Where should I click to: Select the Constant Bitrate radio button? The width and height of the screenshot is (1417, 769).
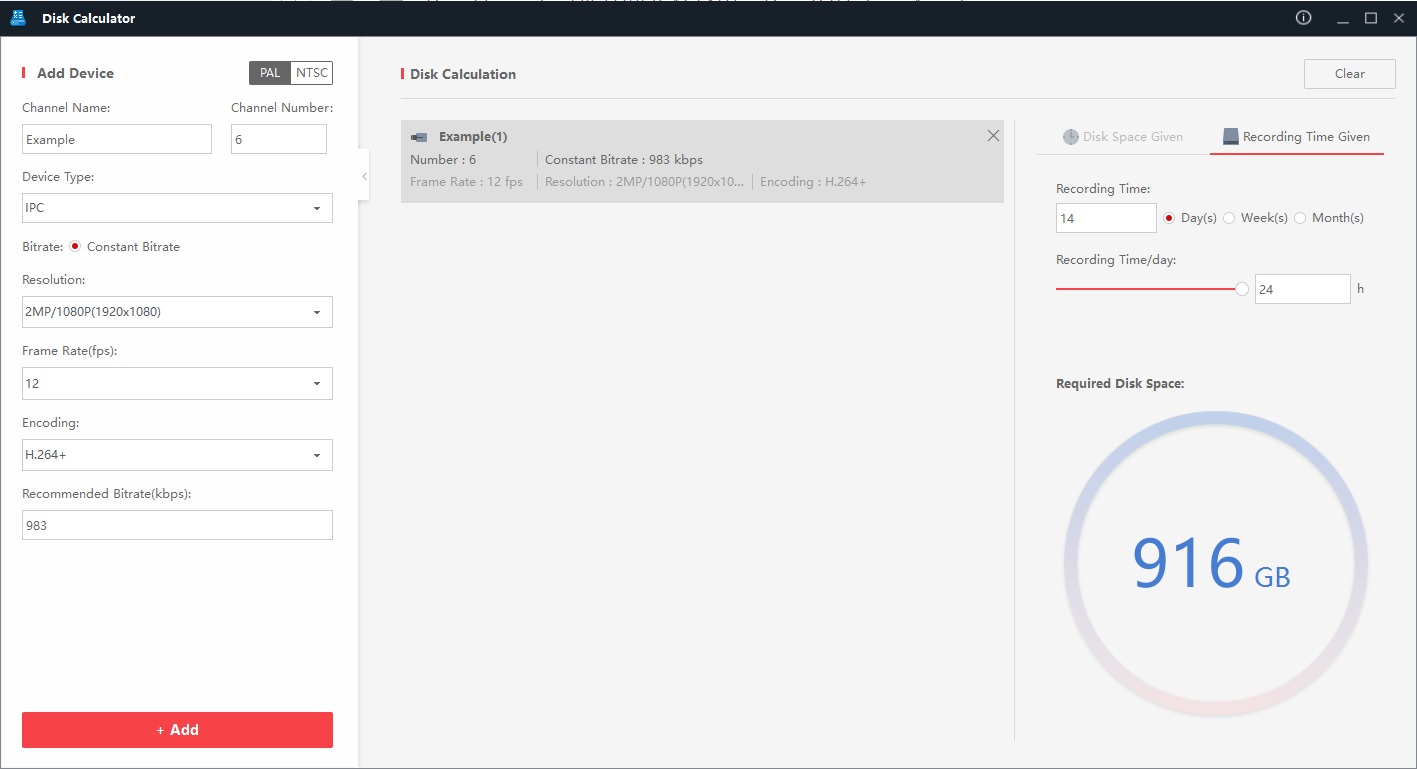[75, 247]
